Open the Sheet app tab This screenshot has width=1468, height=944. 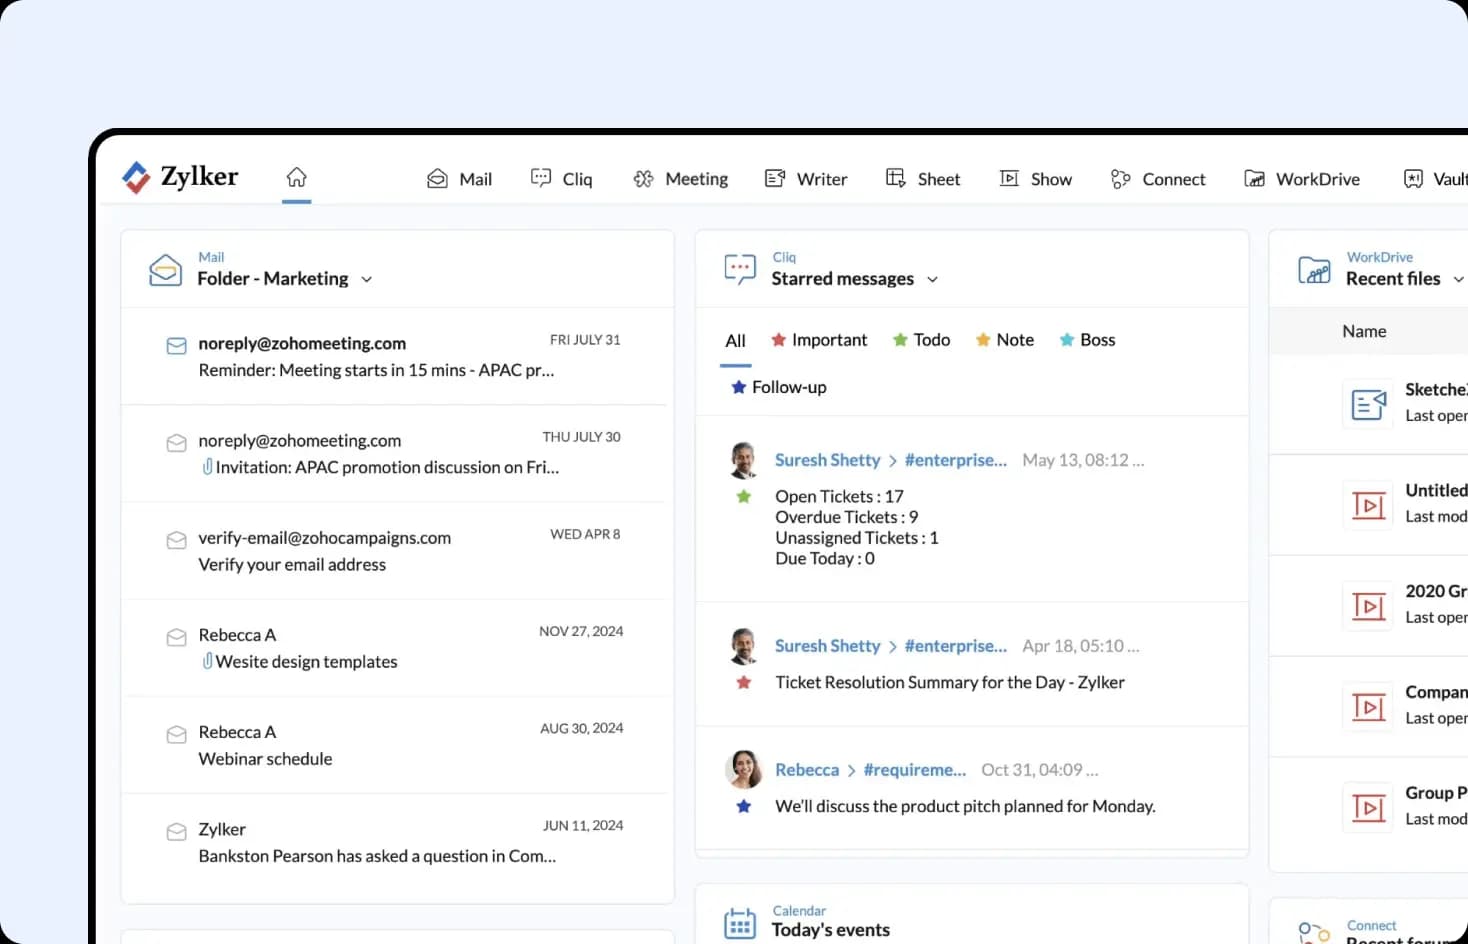tap(923, 179)
